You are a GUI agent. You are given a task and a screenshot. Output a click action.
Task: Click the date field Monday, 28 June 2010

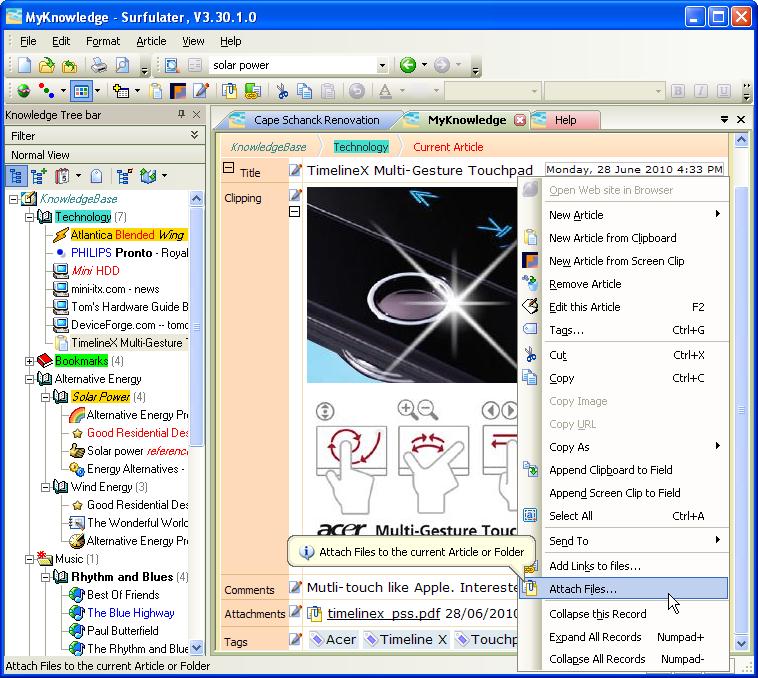(634, 170)
